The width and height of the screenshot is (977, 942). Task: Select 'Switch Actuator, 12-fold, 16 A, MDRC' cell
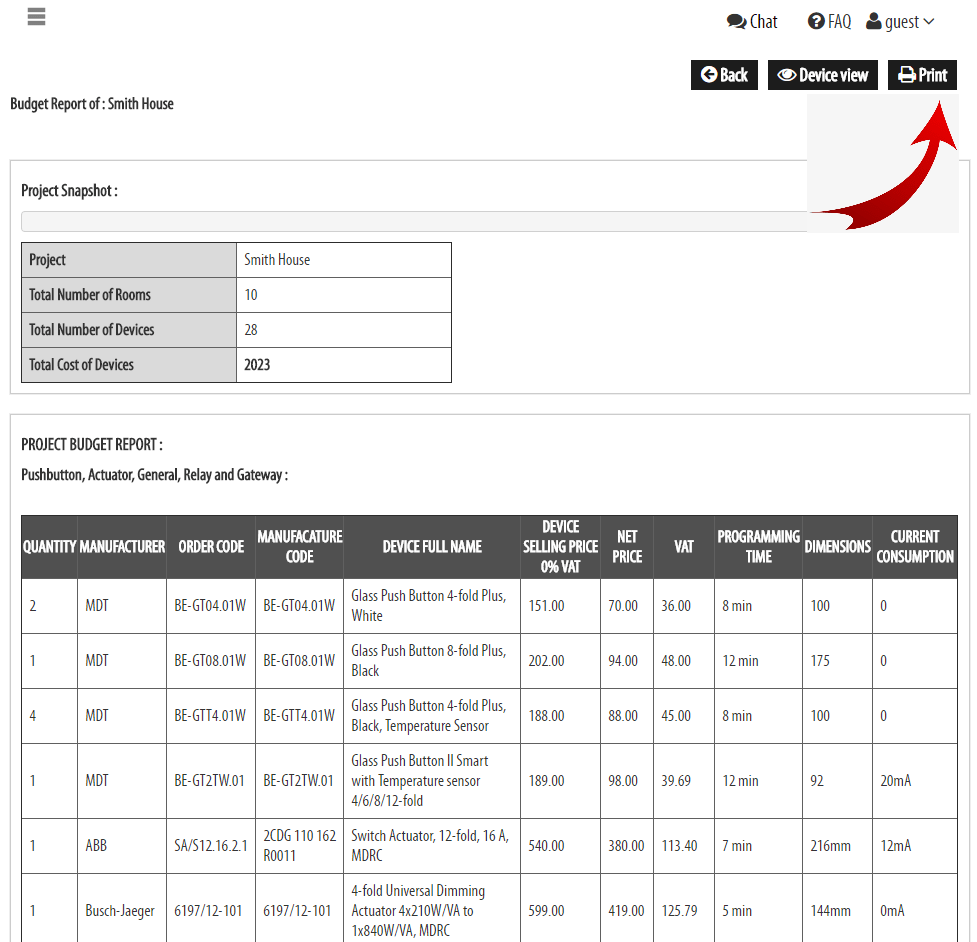432,846
